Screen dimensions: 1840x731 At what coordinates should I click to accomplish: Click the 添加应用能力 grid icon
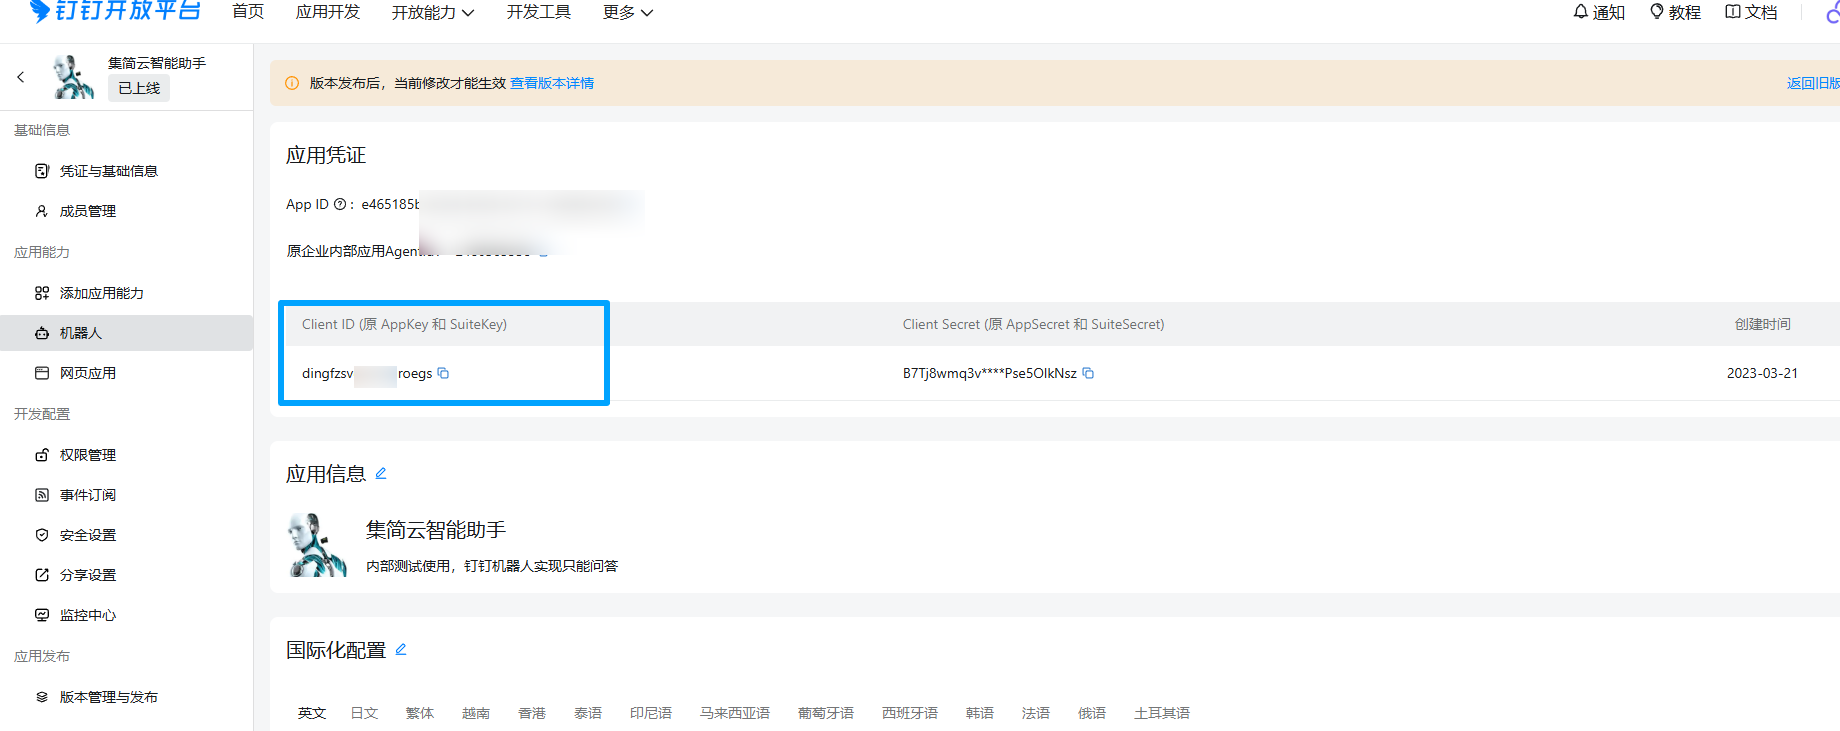tap(42, 293)
